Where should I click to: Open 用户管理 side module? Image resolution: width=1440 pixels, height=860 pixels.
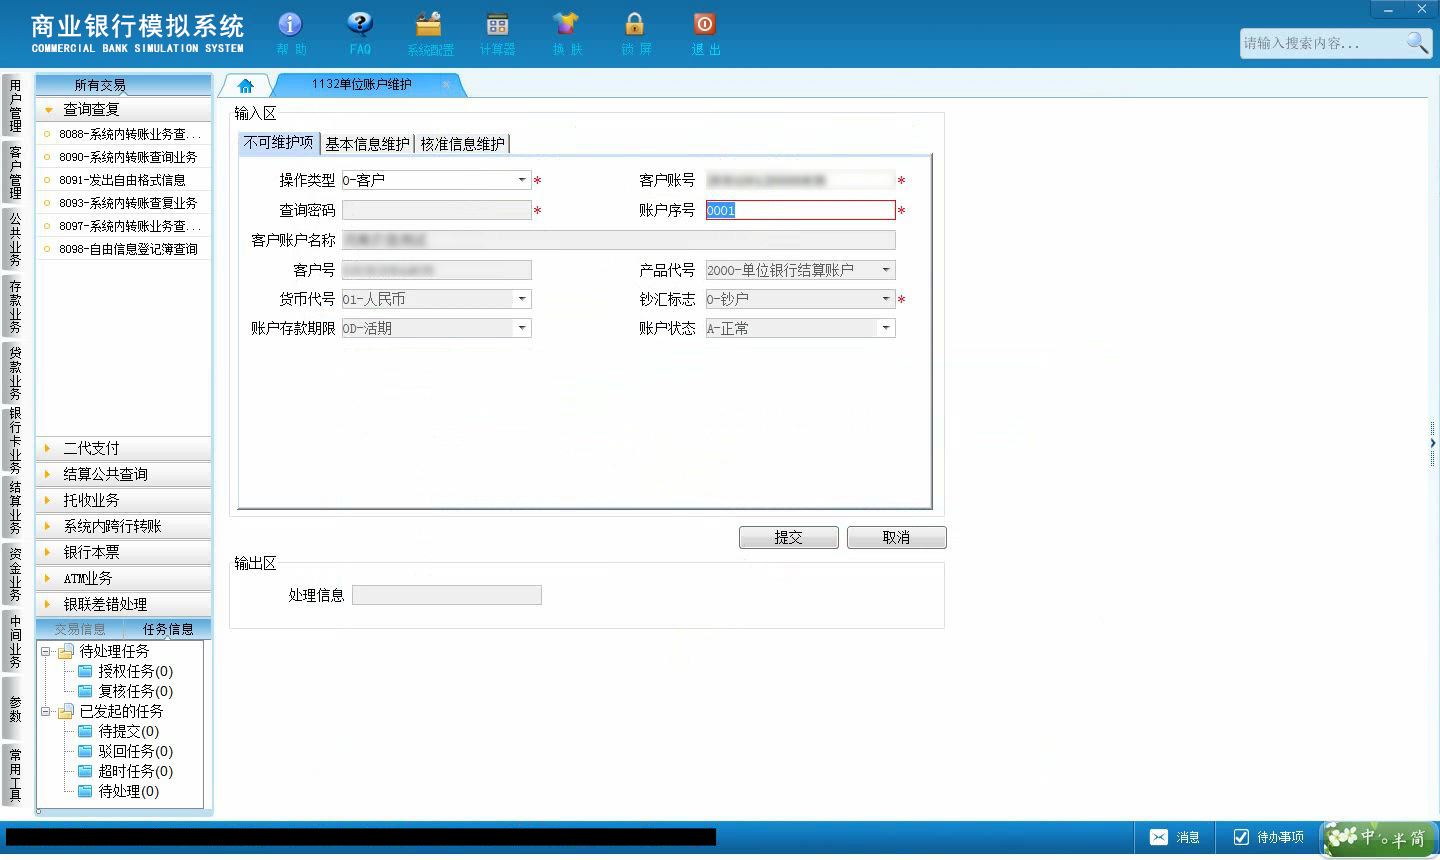(14, 105)
